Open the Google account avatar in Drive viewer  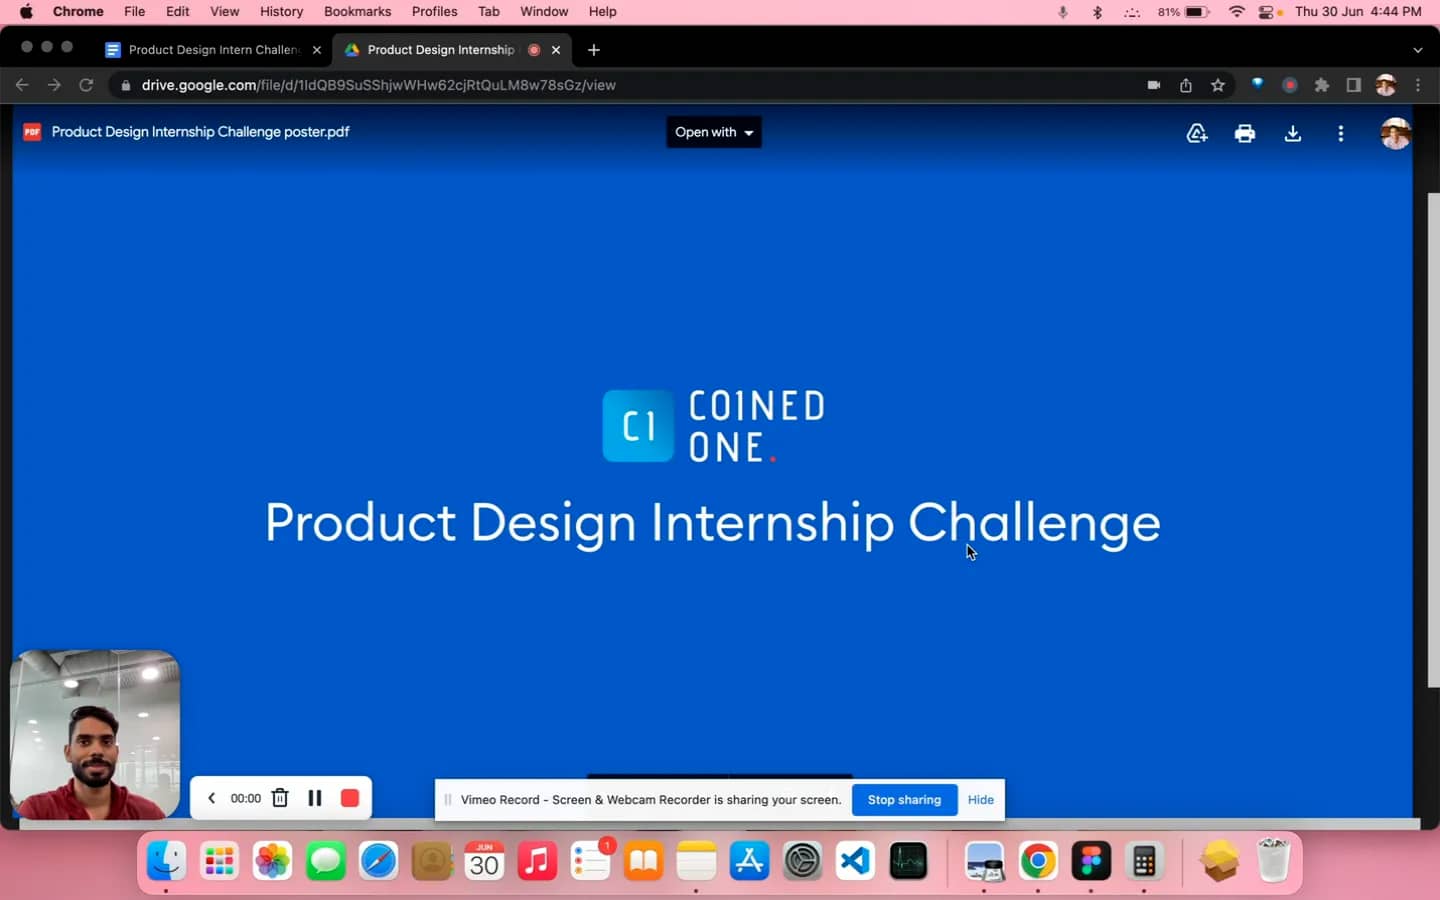coord(1395,133)
